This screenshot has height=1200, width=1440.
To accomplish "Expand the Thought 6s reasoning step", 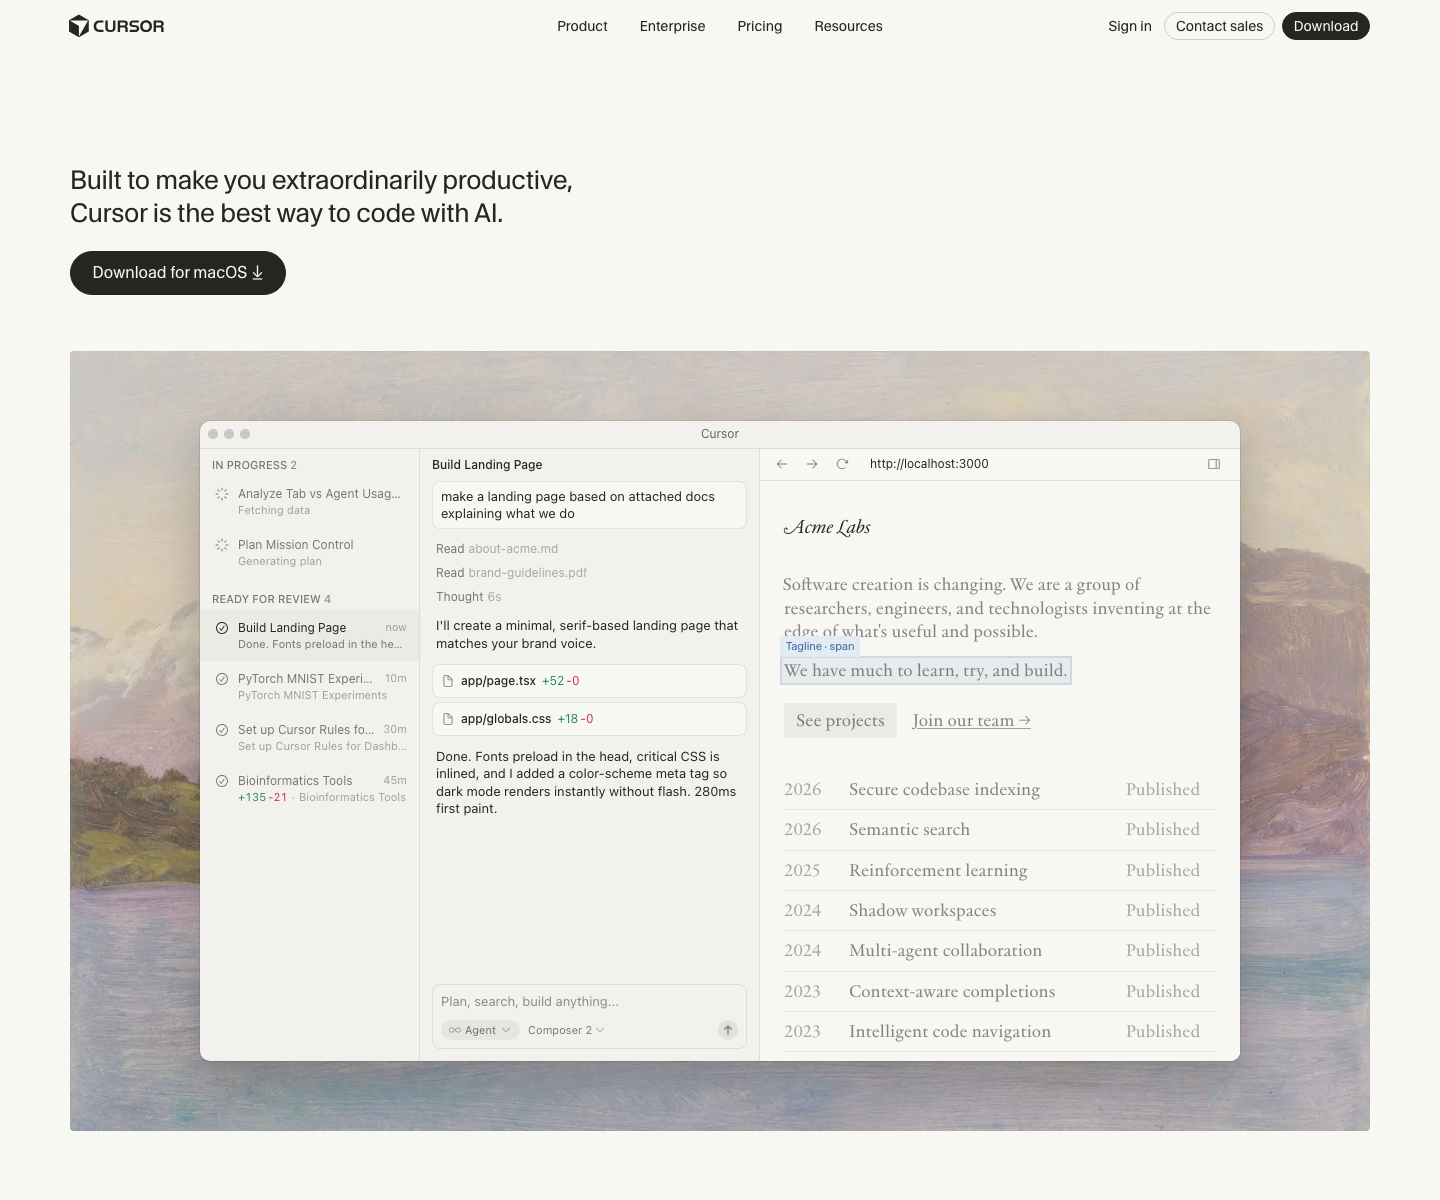I will 468,597.
